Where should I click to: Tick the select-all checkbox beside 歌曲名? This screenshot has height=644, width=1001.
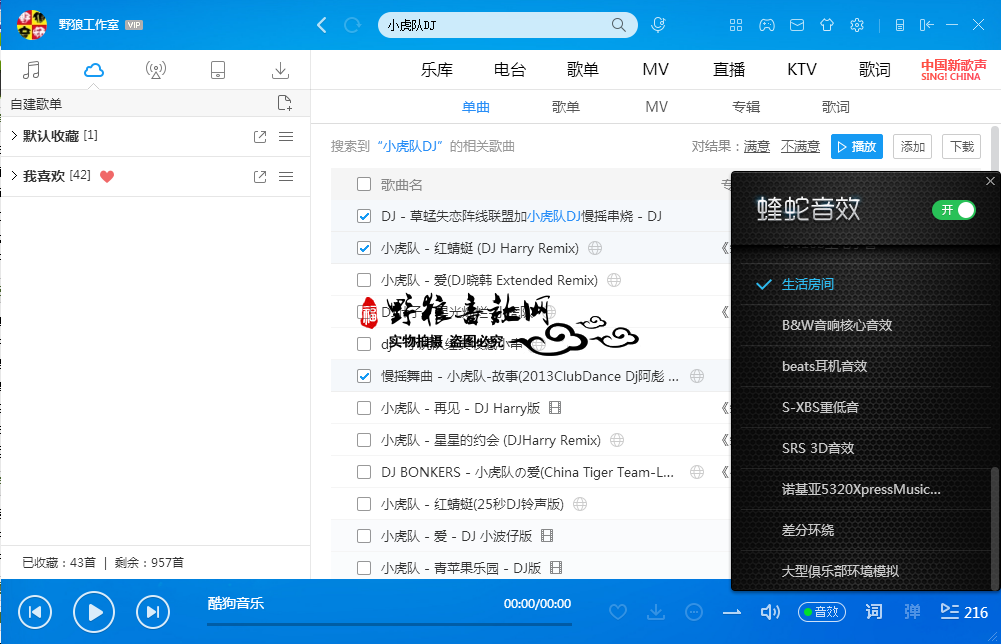point(364,184)
